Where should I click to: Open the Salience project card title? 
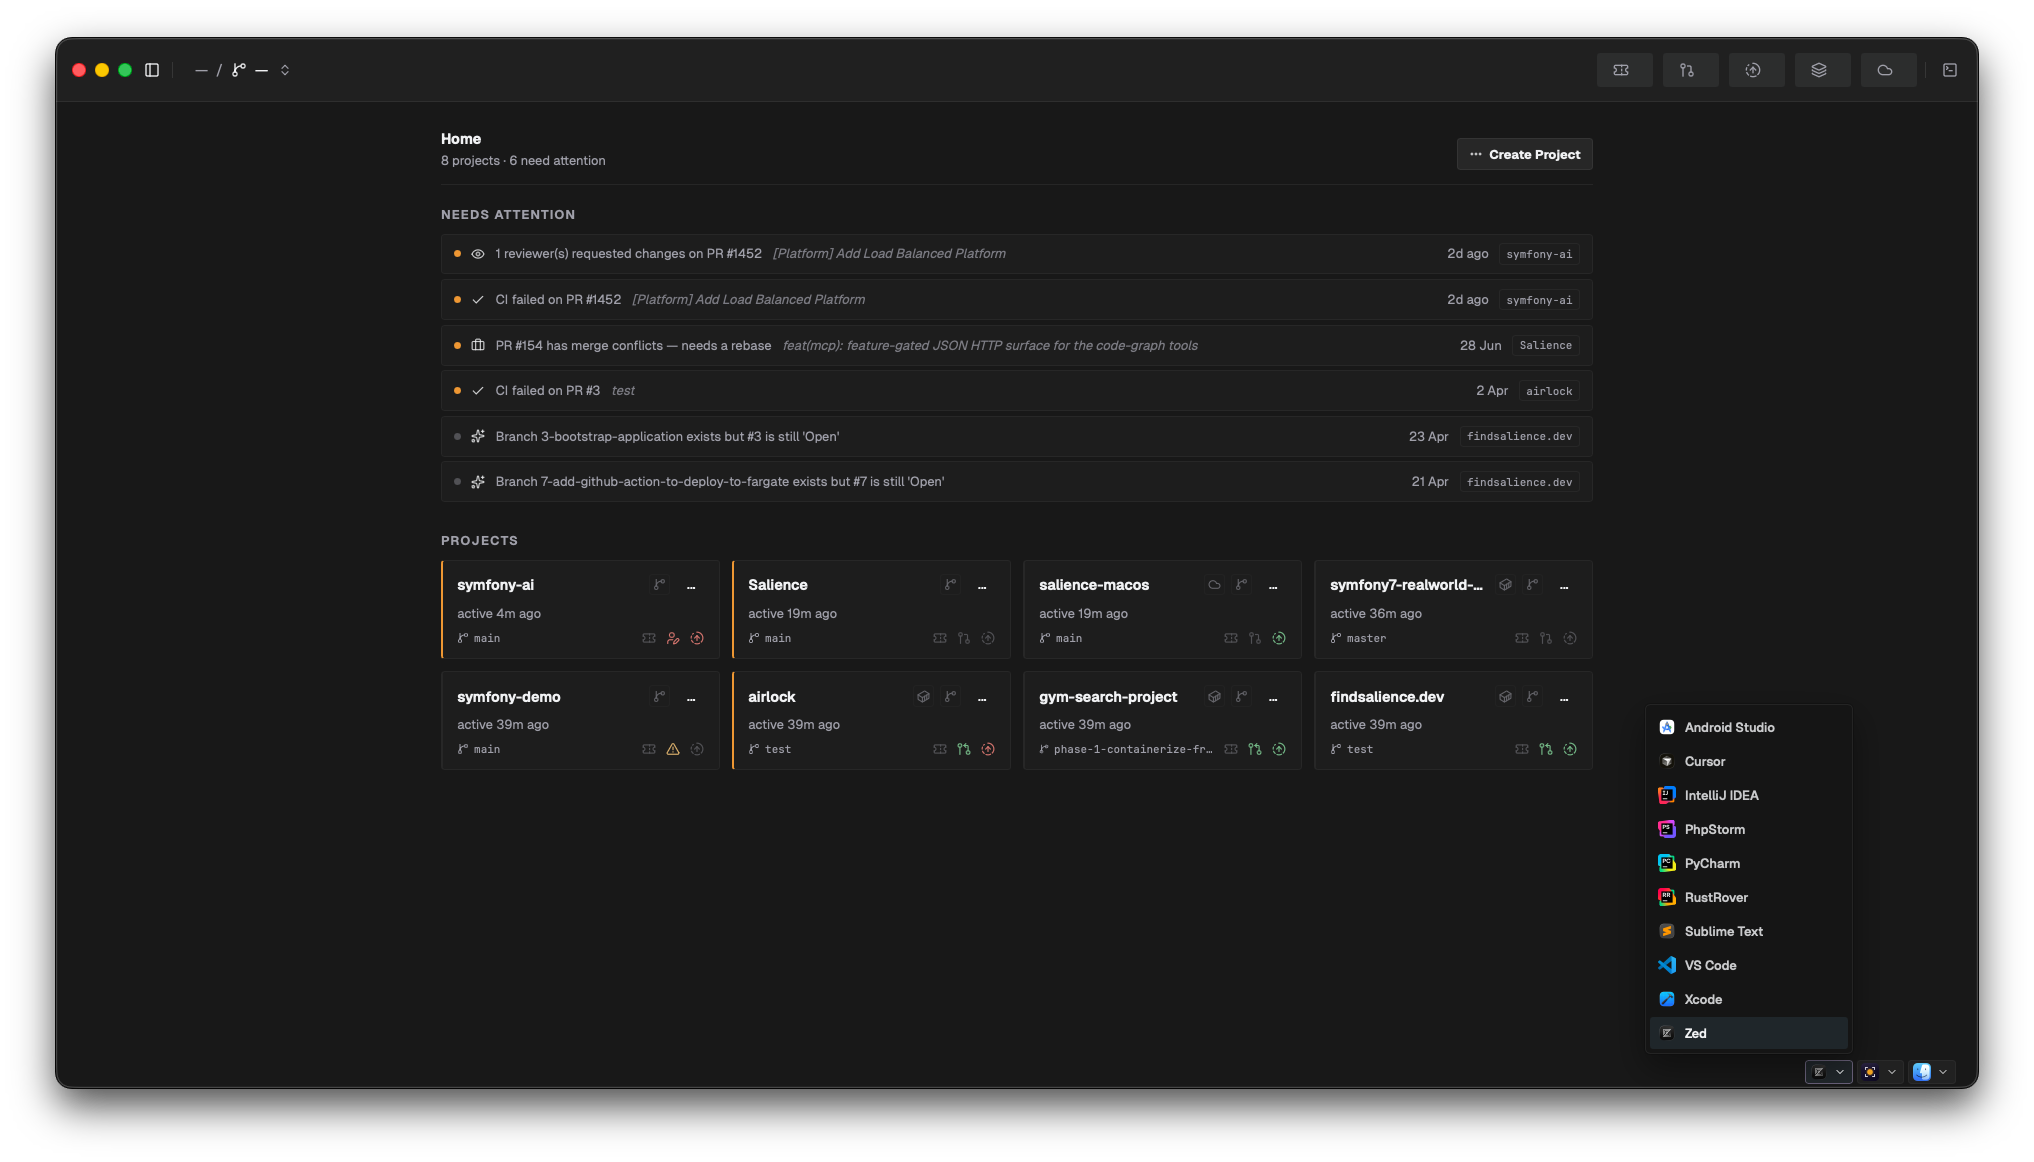[777, 585]
